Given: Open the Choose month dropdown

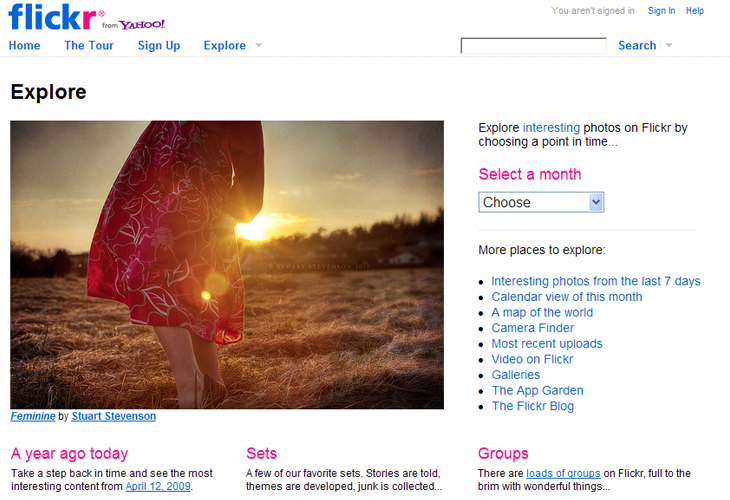Looking at the screenshot, I should [541, 202].
